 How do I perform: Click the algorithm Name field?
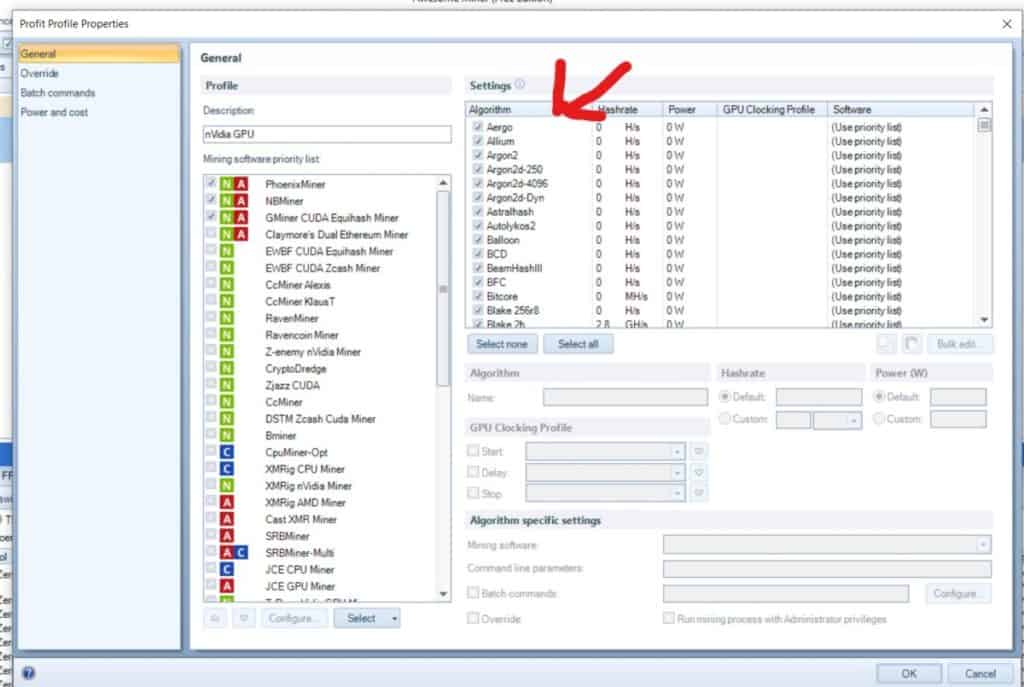point(625,396)
